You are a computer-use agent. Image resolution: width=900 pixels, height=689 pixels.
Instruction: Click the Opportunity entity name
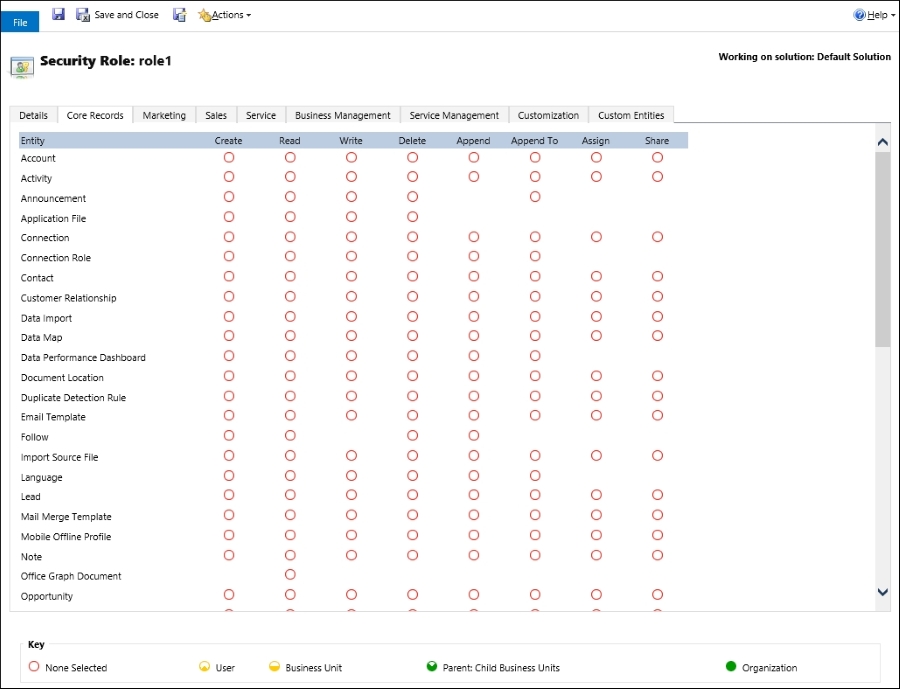46,597
